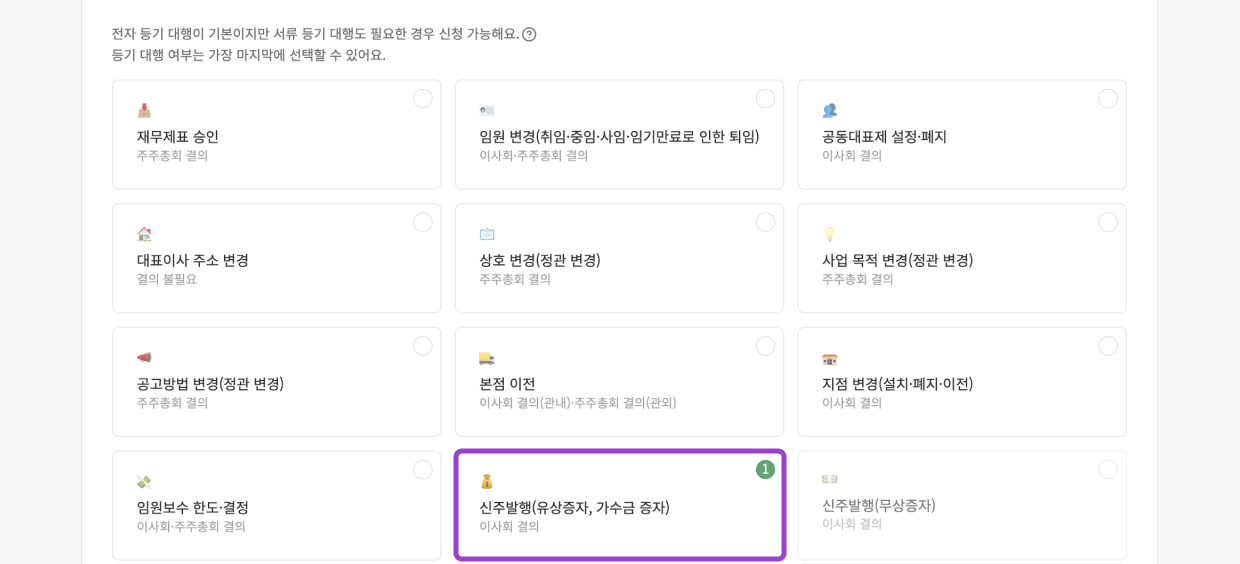Click the 사업 목적 변경 lightbulb icon

coord(829,234)
